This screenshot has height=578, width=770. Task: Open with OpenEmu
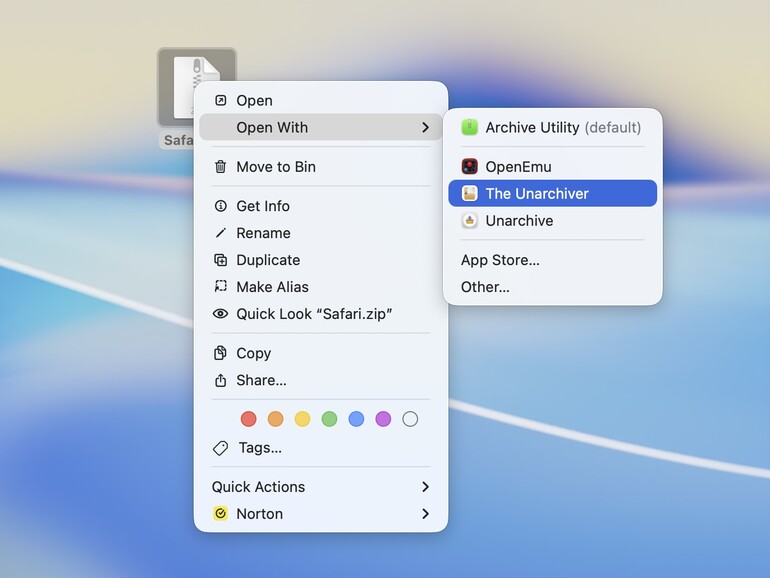coord(552,166)
